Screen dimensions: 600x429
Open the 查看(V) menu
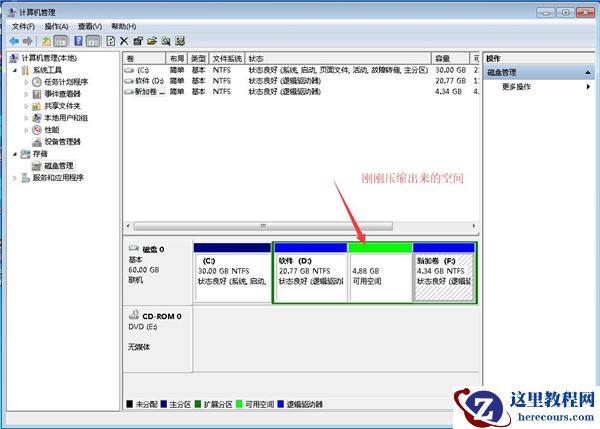coord(90,26)
